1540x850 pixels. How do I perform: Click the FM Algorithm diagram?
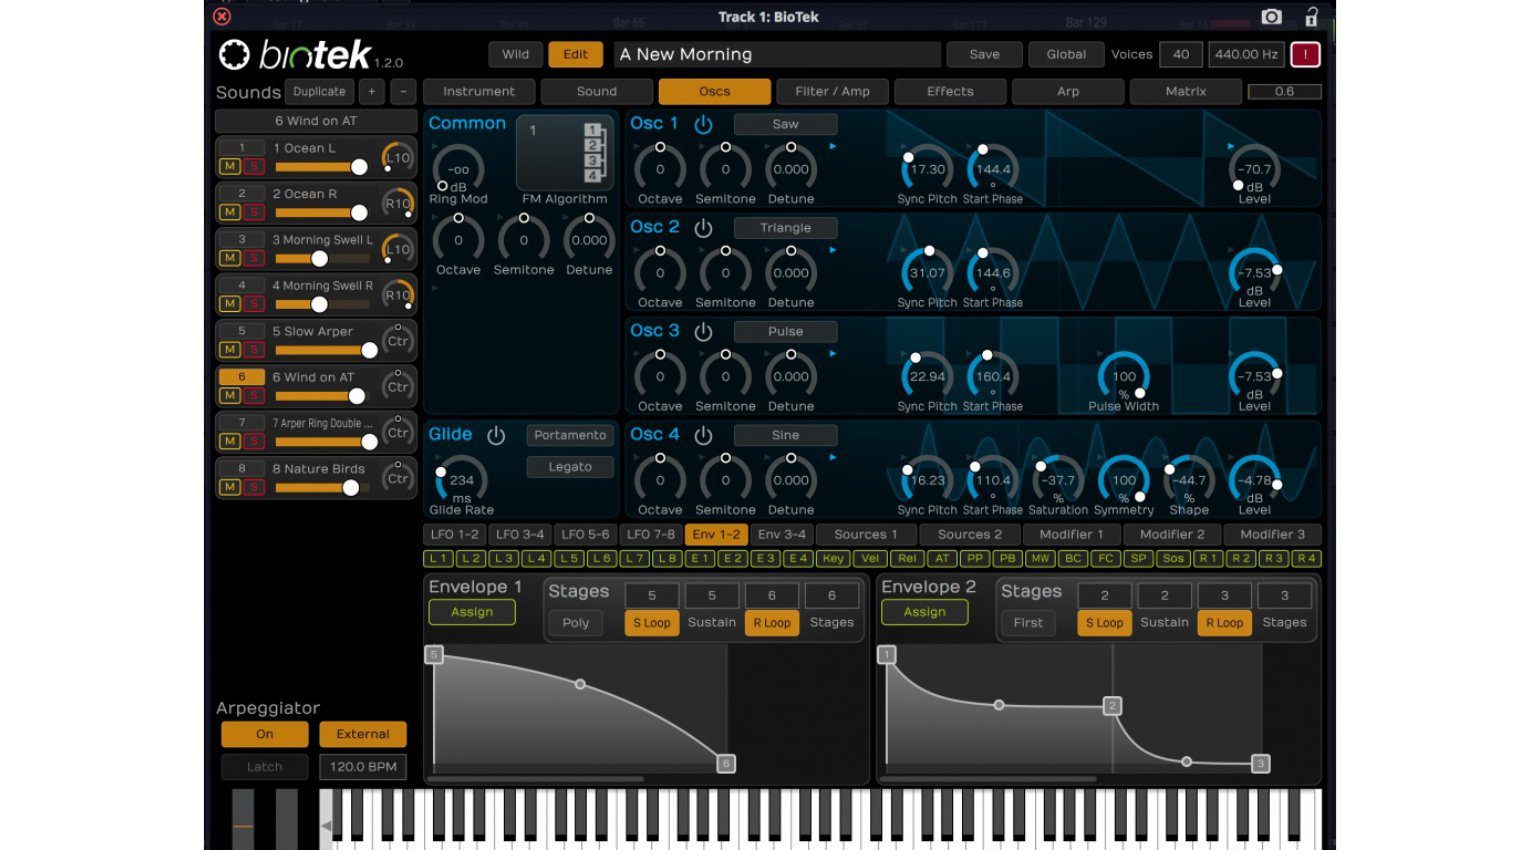tap(565, 153)
